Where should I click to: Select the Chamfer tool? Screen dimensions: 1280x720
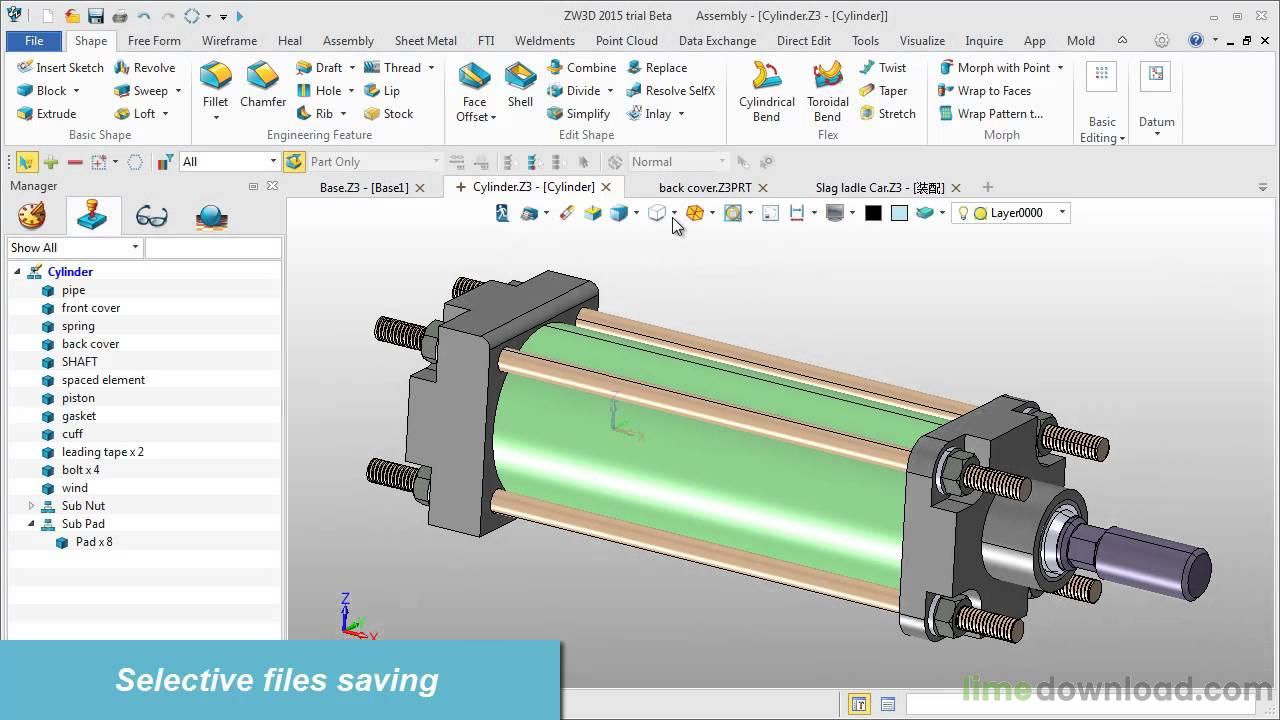coord(263,85)
